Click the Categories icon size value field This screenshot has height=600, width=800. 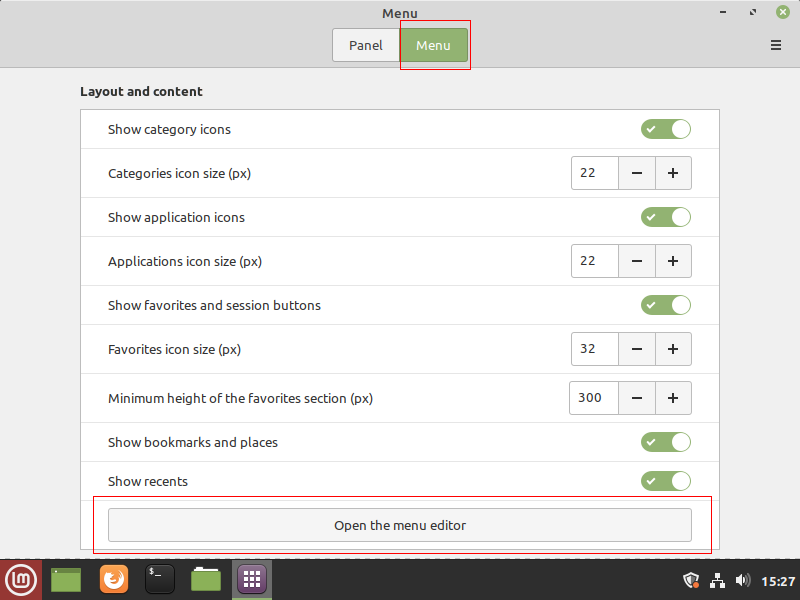[x=595, y=173]
